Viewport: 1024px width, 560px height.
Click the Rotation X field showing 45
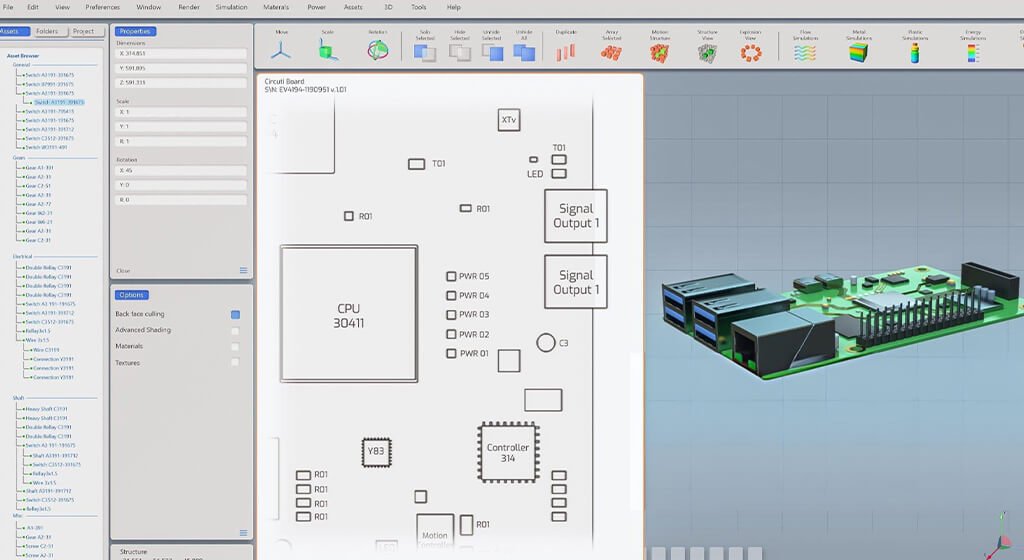click(181, 170)
